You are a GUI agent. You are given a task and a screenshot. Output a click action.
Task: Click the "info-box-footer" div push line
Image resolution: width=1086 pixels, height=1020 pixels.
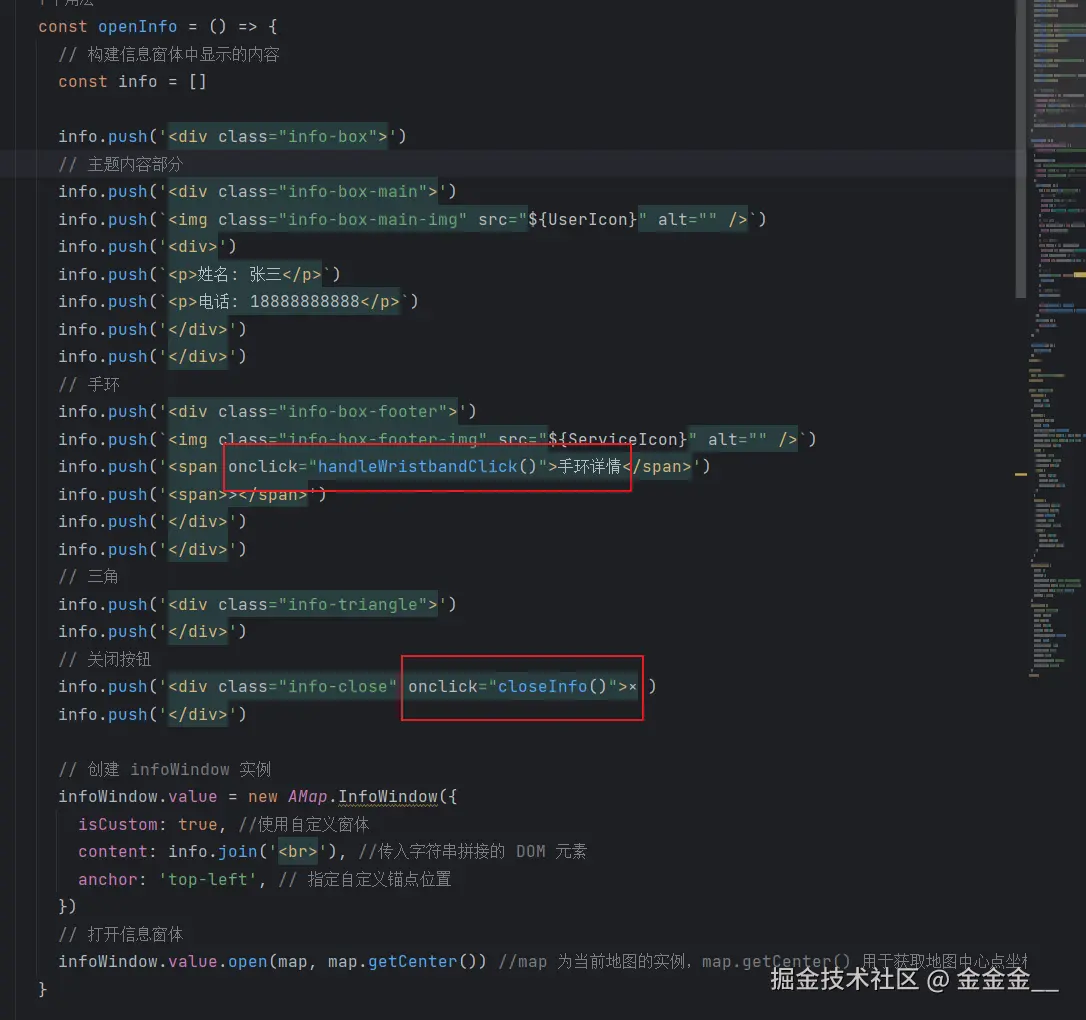pos(267,411)
